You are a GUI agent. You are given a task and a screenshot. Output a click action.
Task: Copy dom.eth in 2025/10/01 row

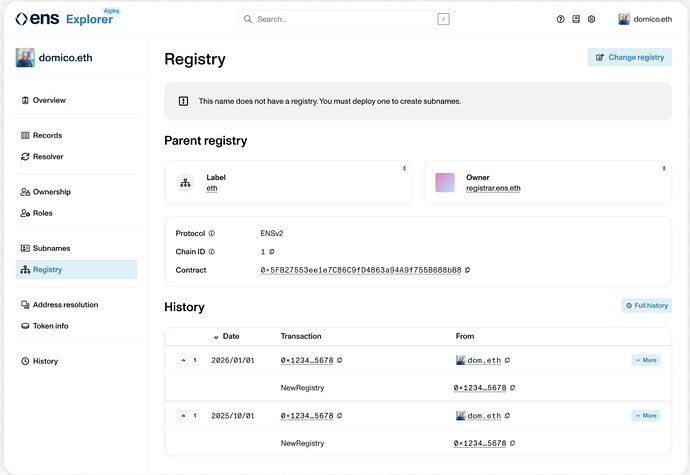[x=507, y=416]
